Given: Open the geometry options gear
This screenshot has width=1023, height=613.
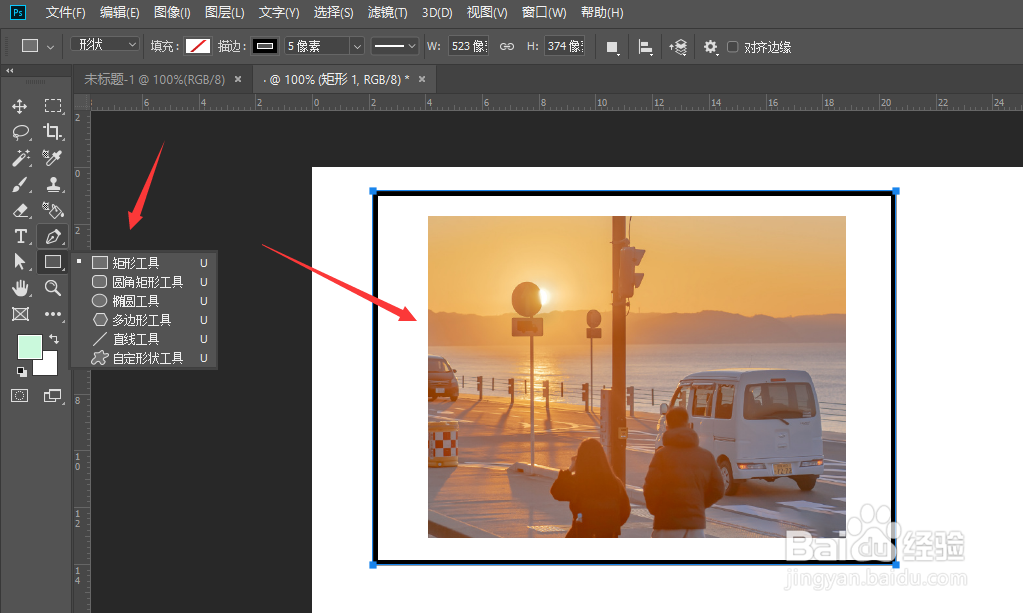Looking at the screenshot, I should tap(710, 47).
